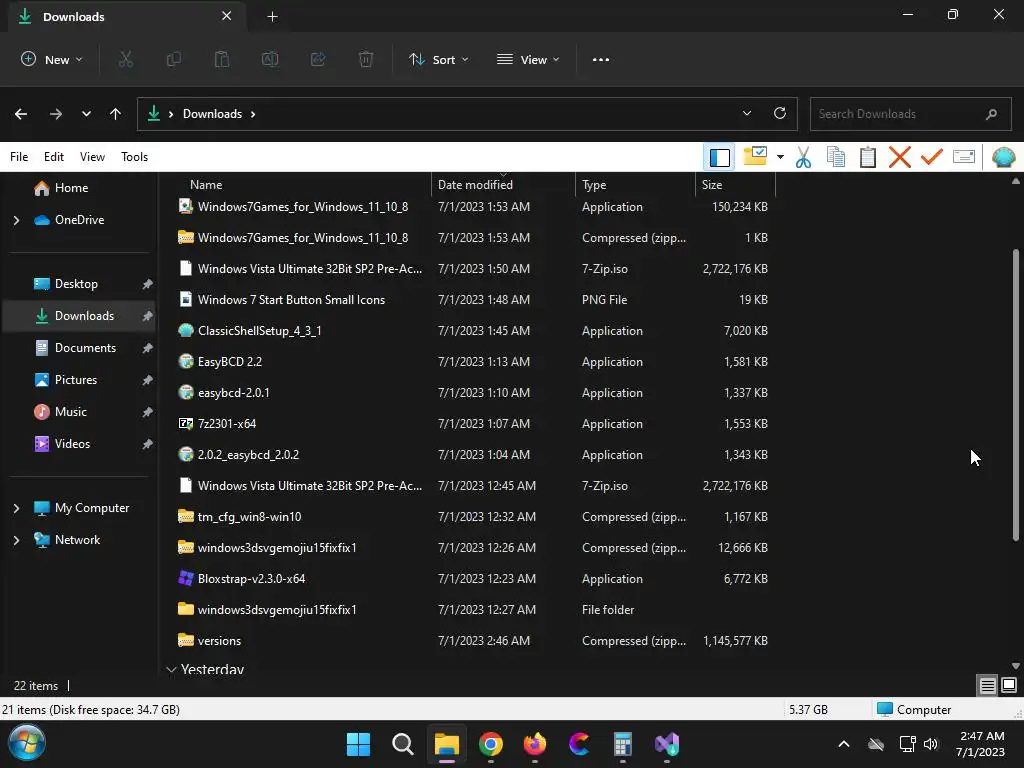Click the orange checkmark Properties icon

932,157
